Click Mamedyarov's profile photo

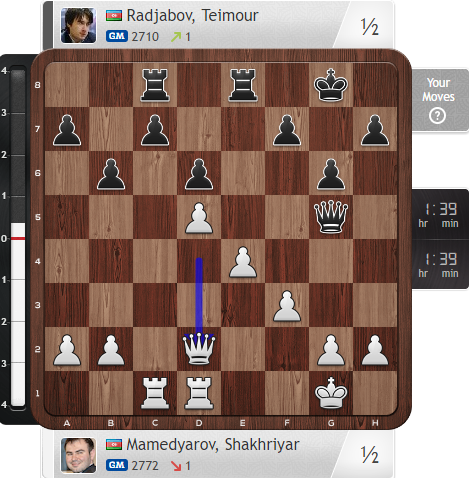click(78, 455)
